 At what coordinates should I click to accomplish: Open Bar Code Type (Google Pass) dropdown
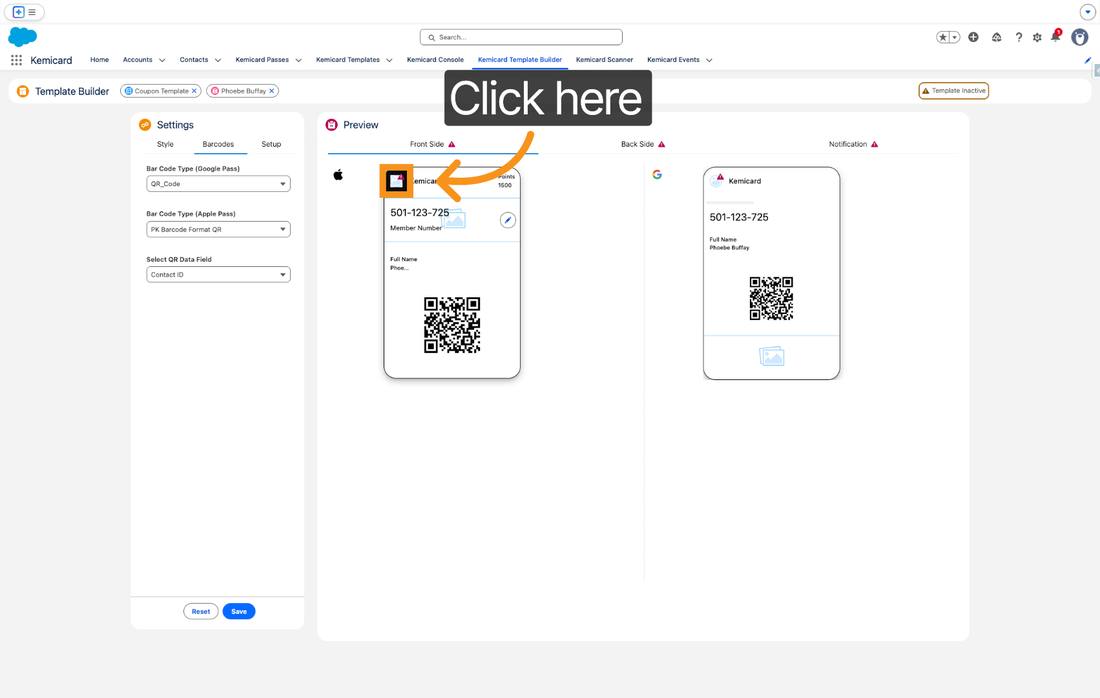coord(218,184)
